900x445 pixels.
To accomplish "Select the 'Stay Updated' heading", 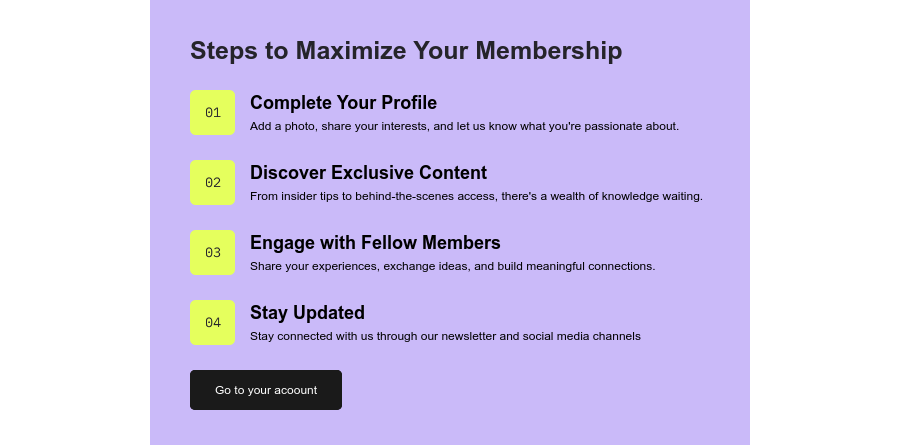I will (x=307, y=313).
